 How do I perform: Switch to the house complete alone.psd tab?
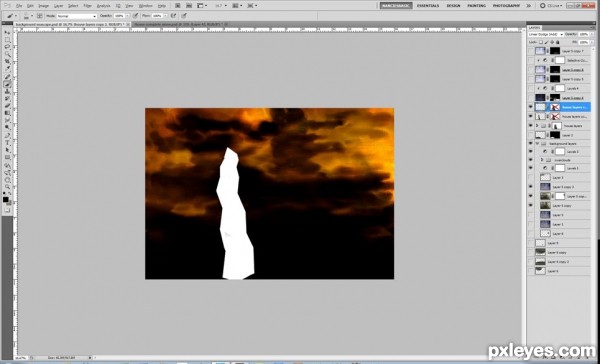click(x=179, y=24)
